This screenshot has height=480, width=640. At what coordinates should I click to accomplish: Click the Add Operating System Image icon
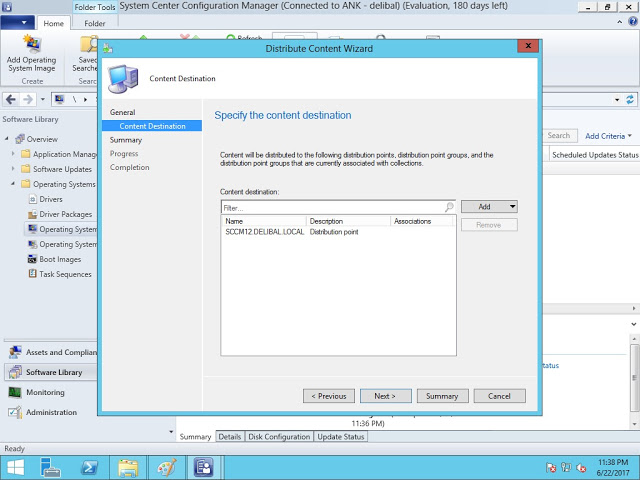pyautogui.click(x=31, y=46)
